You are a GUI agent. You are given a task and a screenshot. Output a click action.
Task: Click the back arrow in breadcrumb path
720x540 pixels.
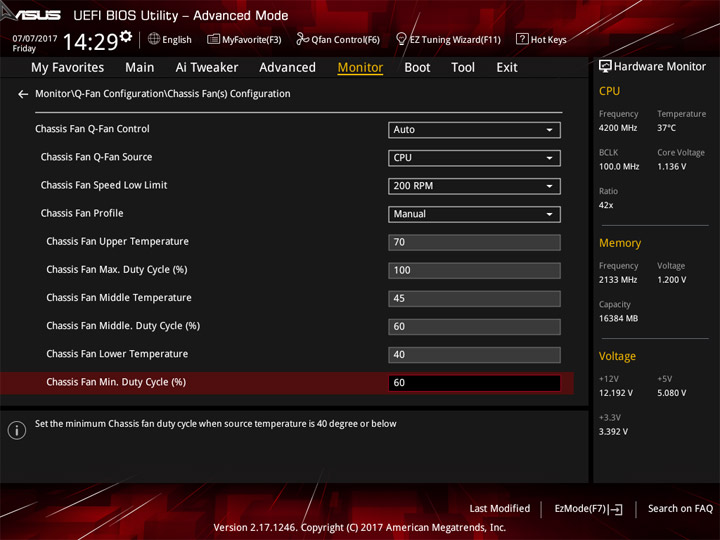[x=23, y=94]
